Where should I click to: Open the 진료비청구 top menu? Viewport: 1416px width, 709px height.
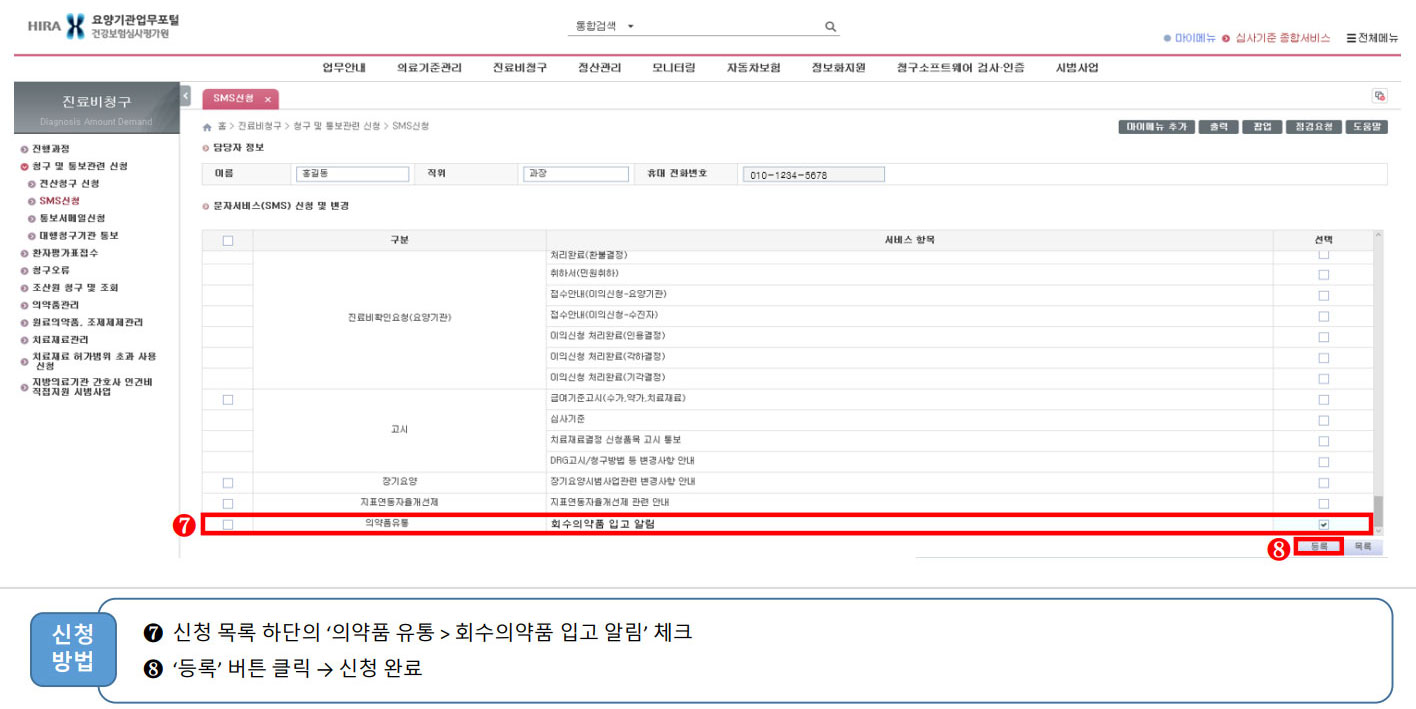tap(519, 68)
